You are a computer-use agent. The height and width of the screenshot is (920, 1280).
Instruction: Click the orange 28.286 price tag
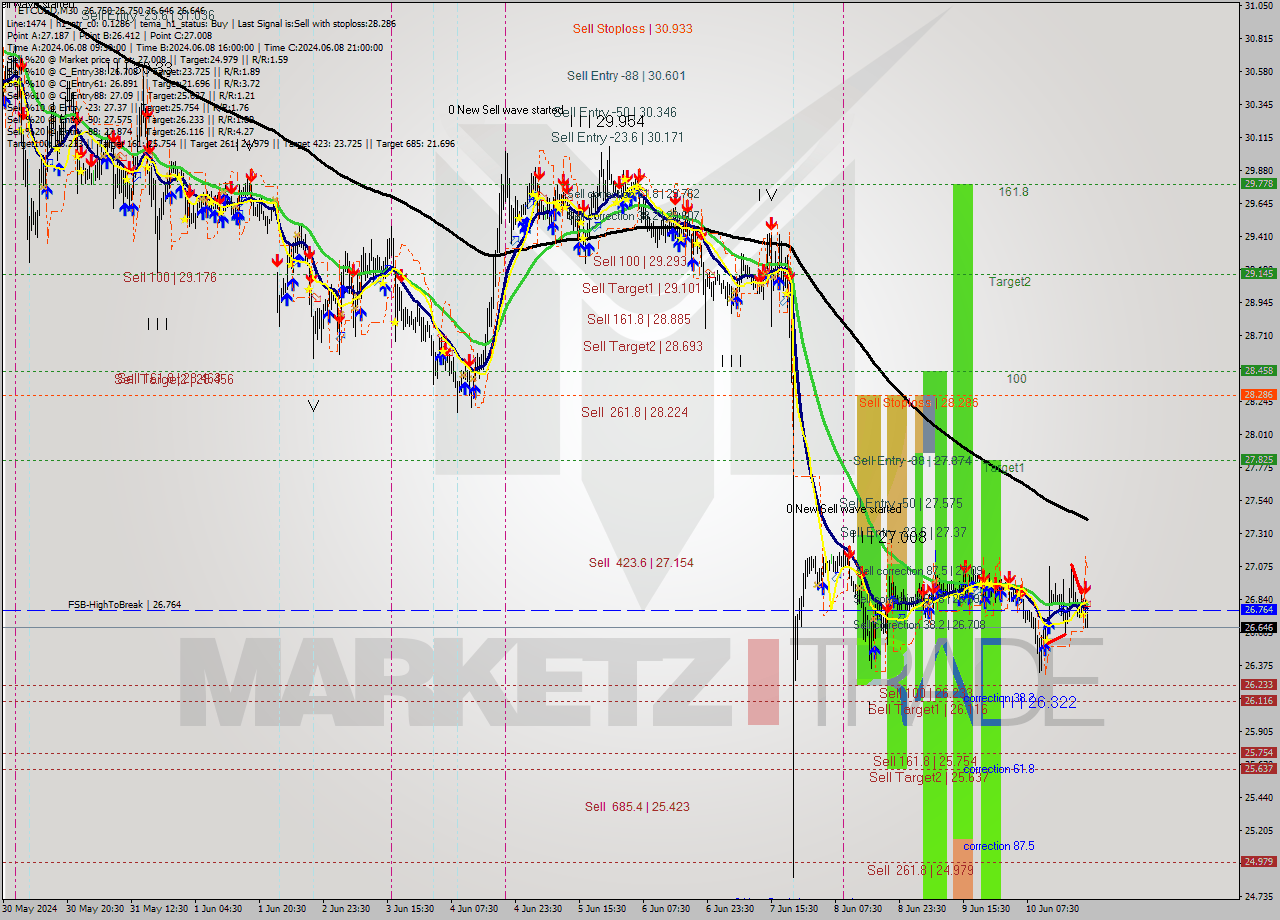click(1258, 395)
